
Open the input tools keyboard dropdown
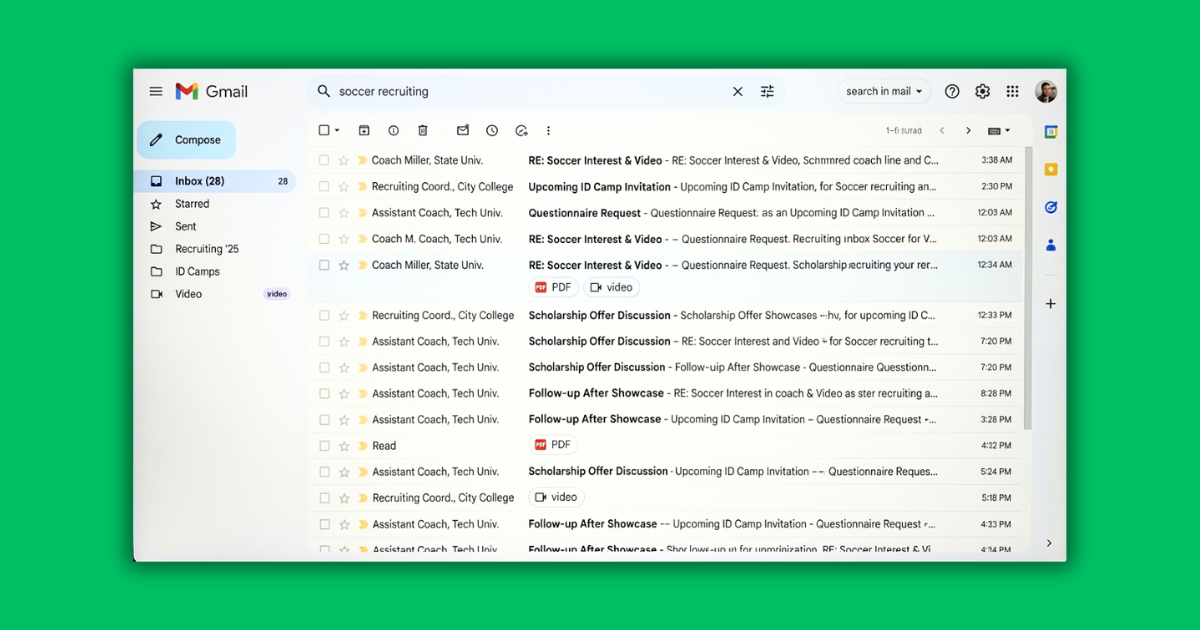click(999, 131)
